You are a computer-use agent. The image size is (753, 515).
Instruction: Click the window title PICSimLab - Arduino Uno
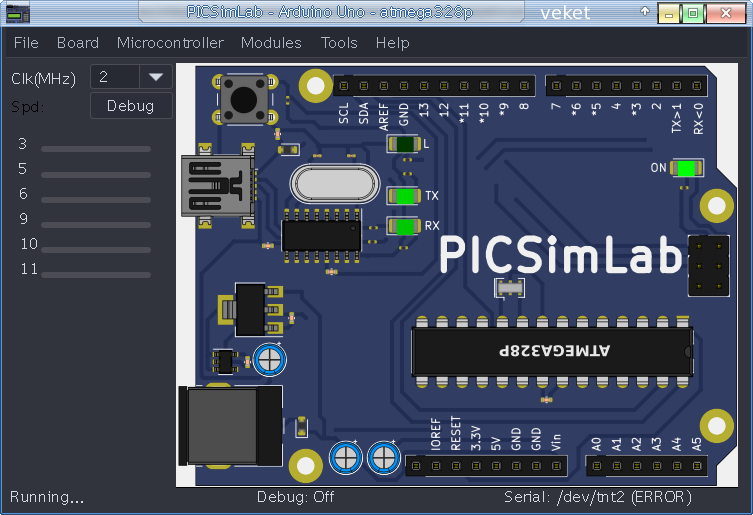pyautogui.click(x=329, y=12)
